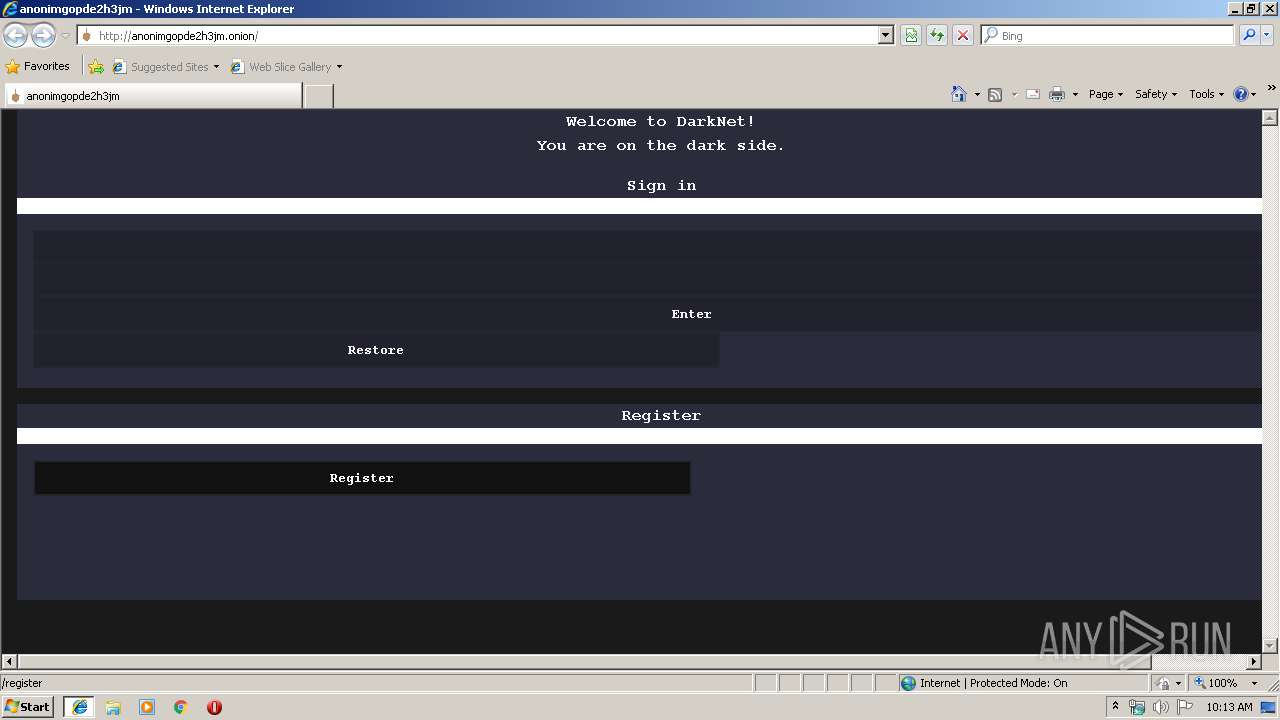Click Add to Favorites Bar icon

pyautogui.click(x=96, y=67)
